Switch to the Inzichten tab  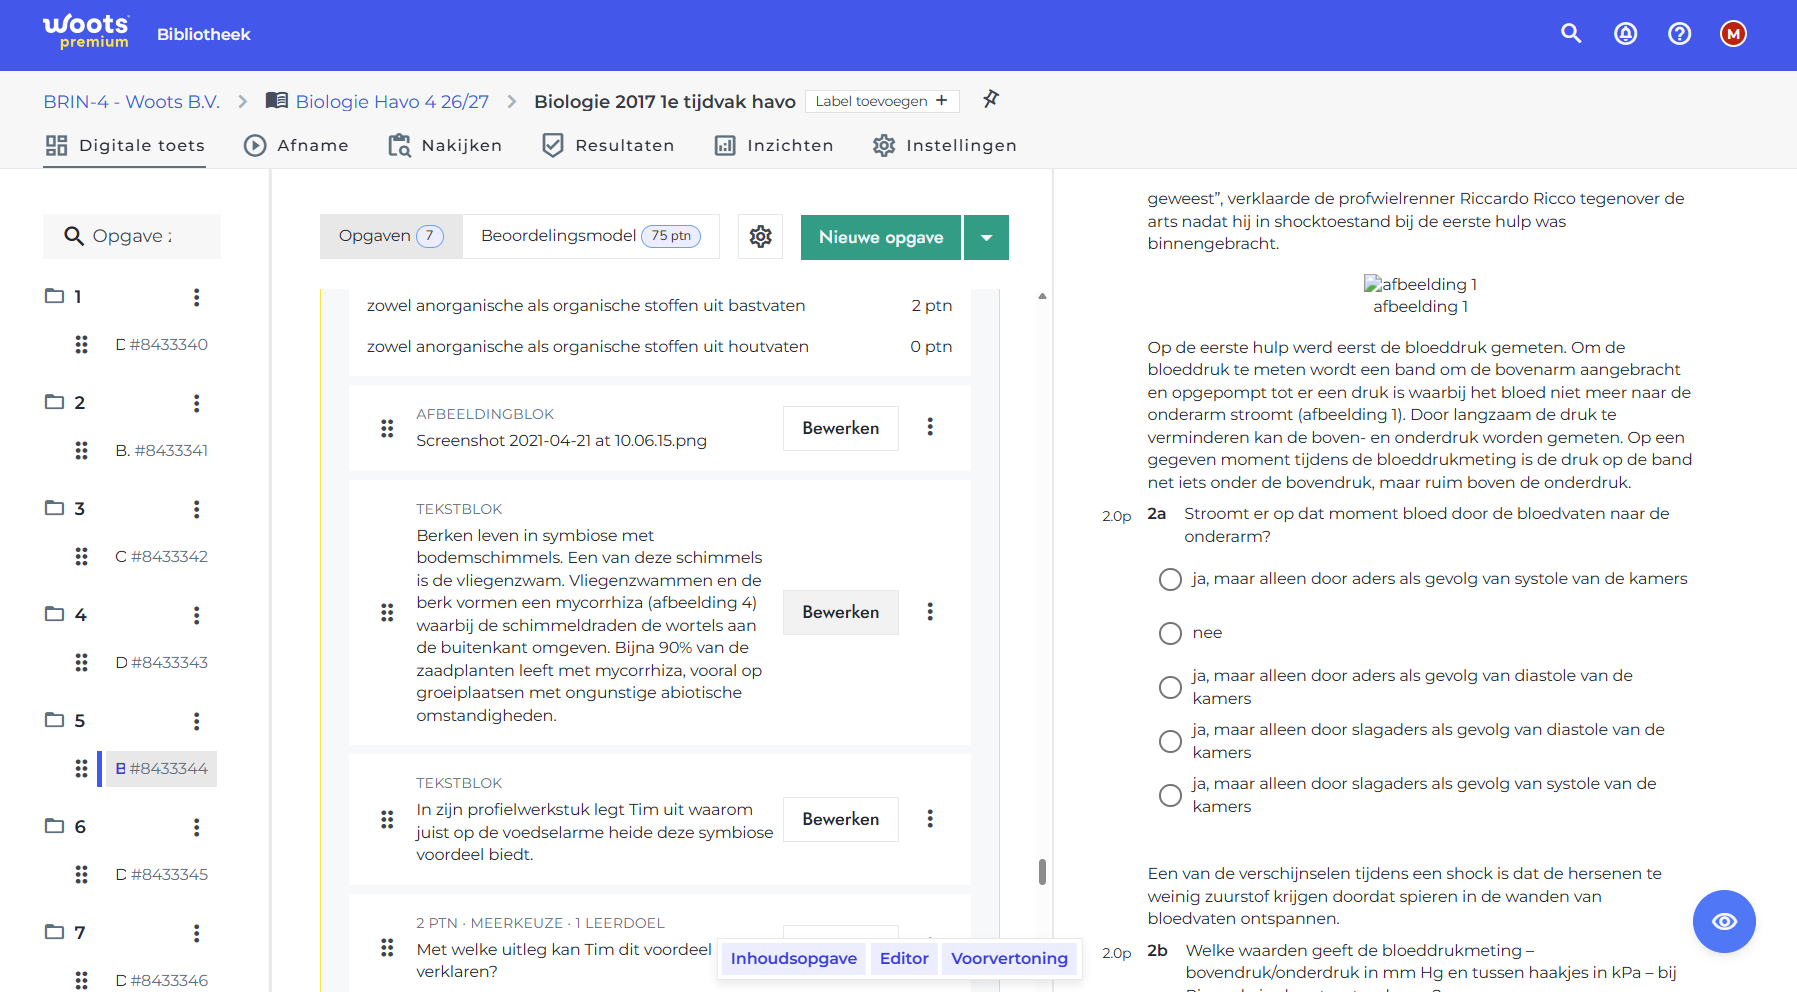coord(774,145)
